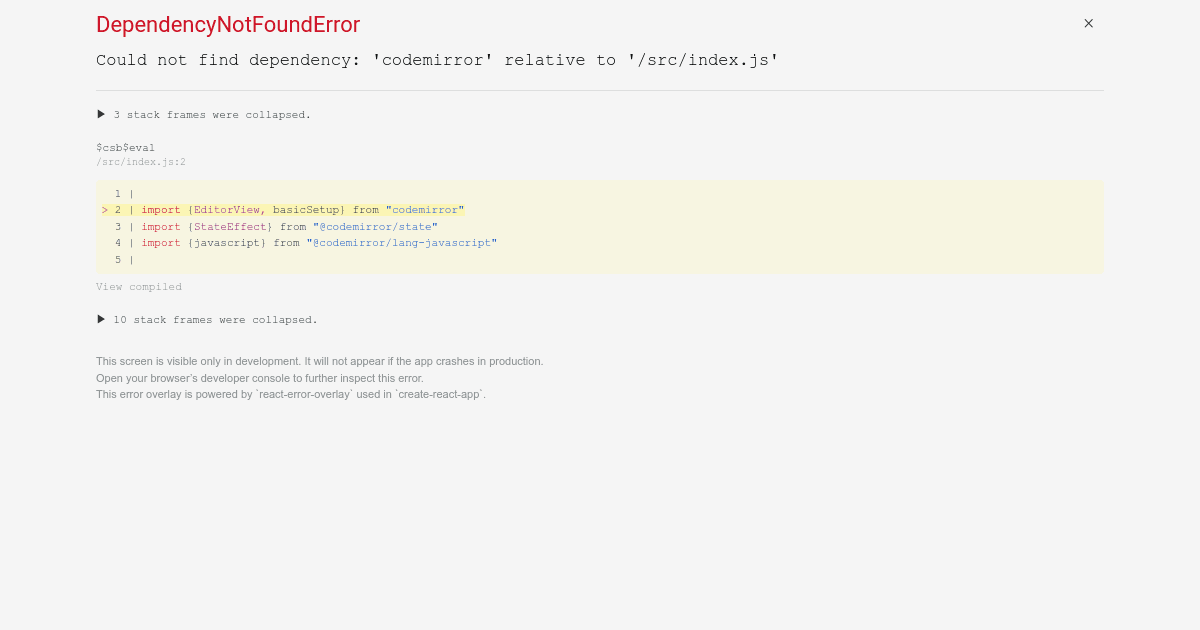
Task: Click the red arrow marker beside line 2
Action: 104,210
